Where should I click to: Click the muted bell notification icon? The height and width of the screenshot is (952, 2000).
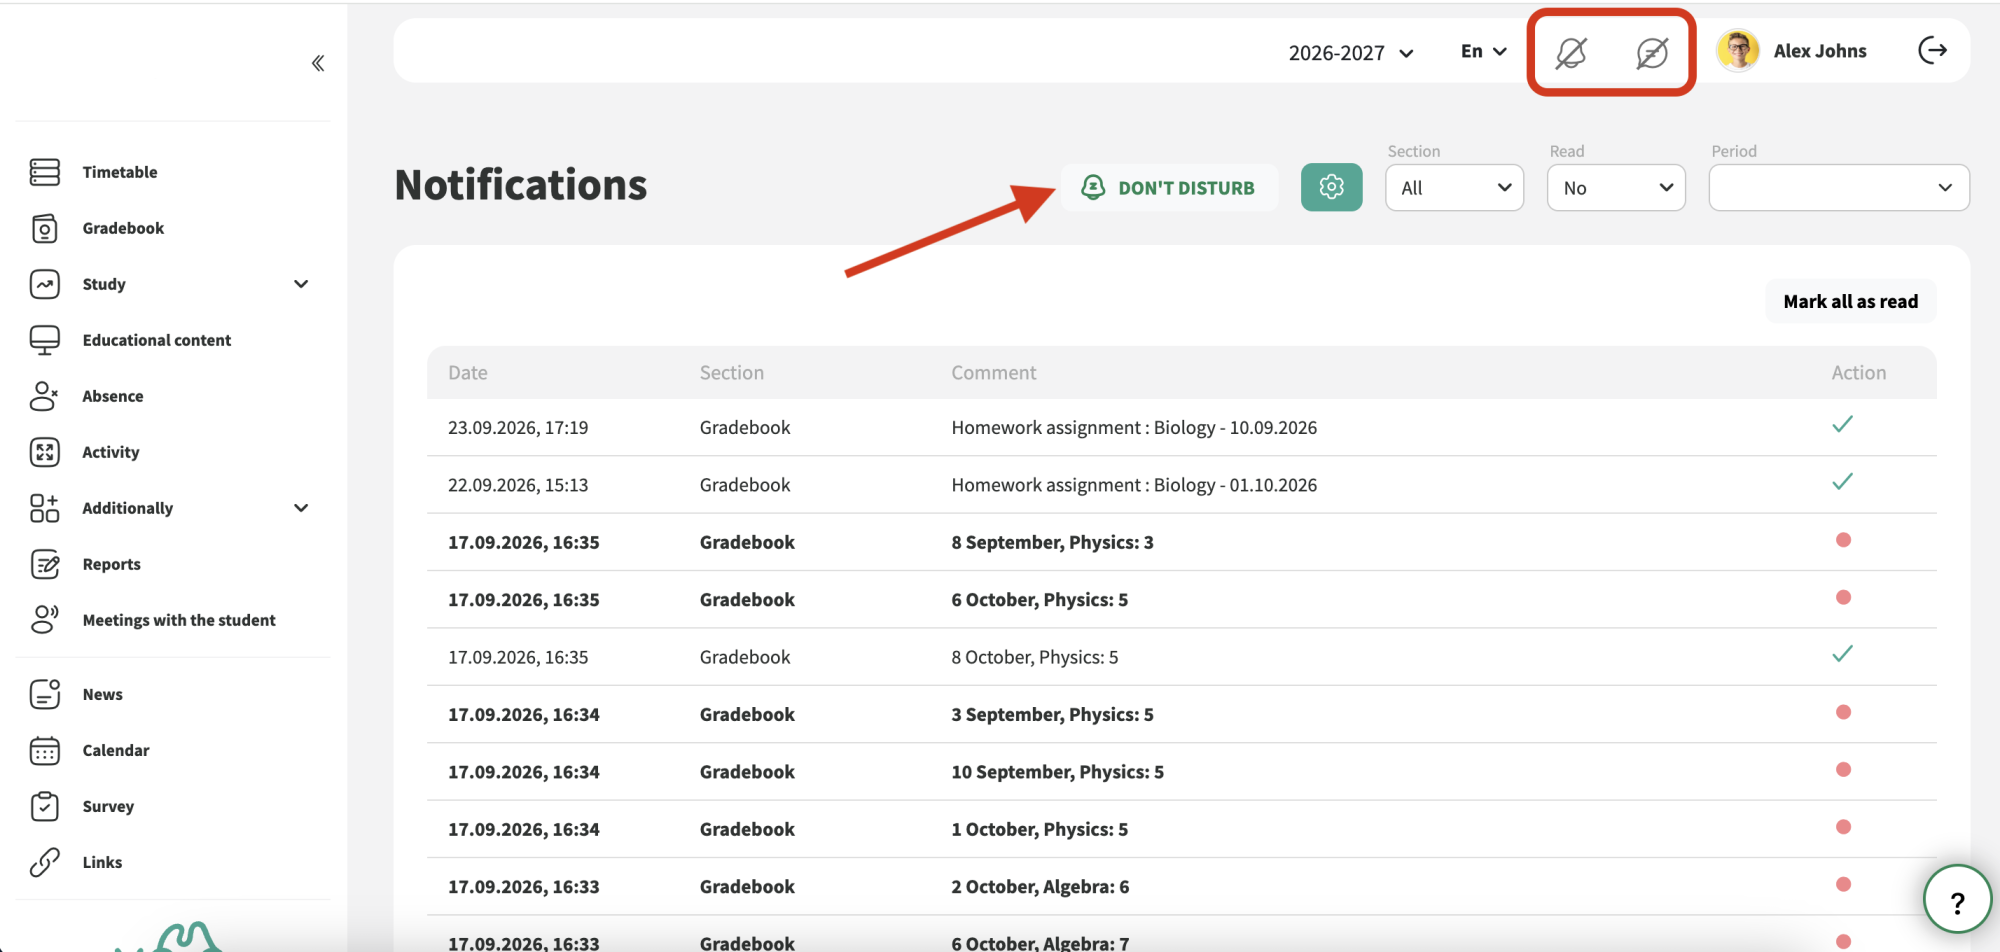pos(1571,53)
